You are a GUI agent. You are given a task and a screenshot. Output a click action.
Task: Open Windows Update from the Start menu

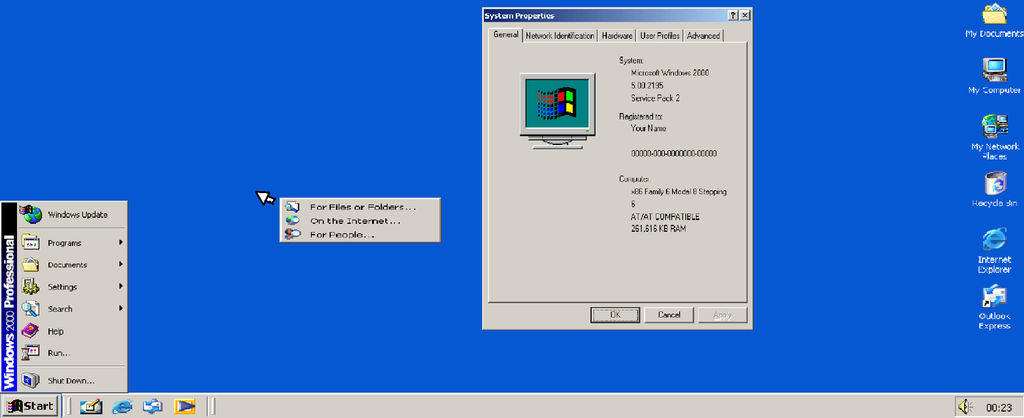[72, 214]
